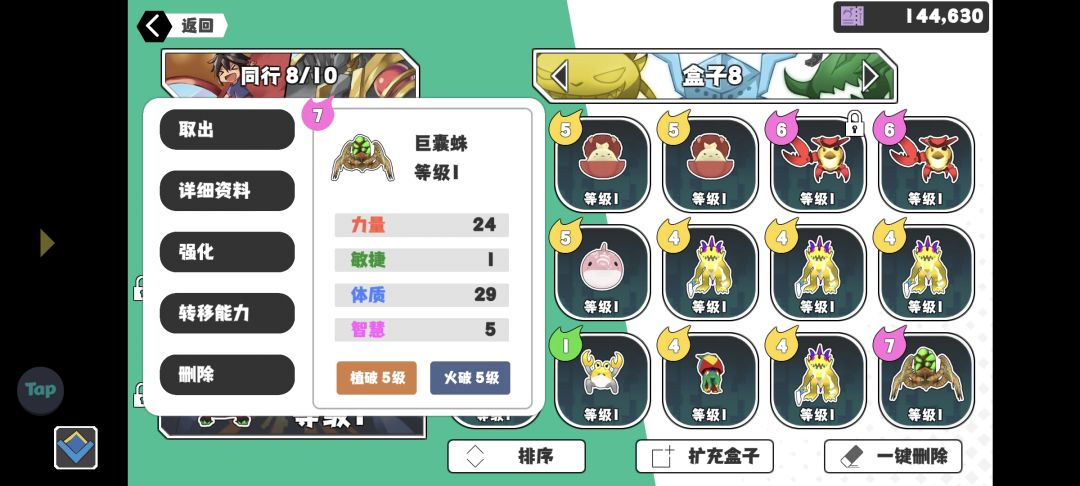
Task: Go to previous box with left arrow
Action: pos(559,76)
